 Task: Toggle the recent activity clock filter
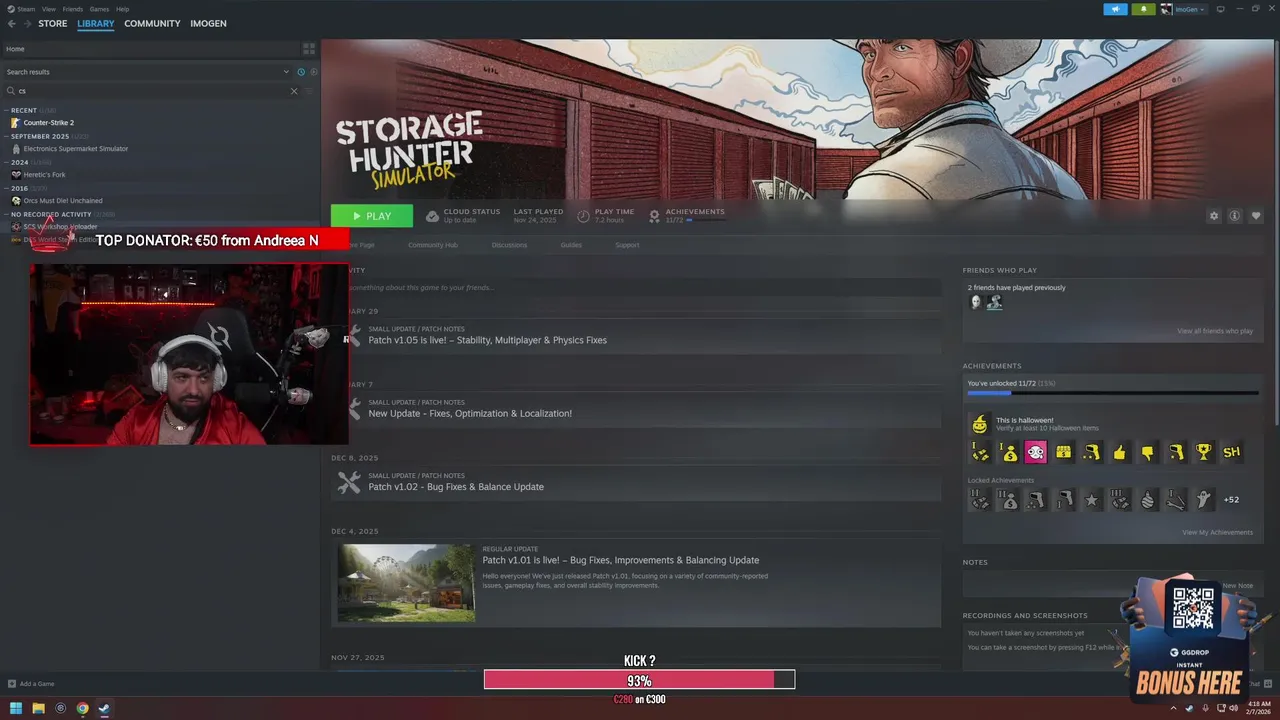click(x=301, y=72)
